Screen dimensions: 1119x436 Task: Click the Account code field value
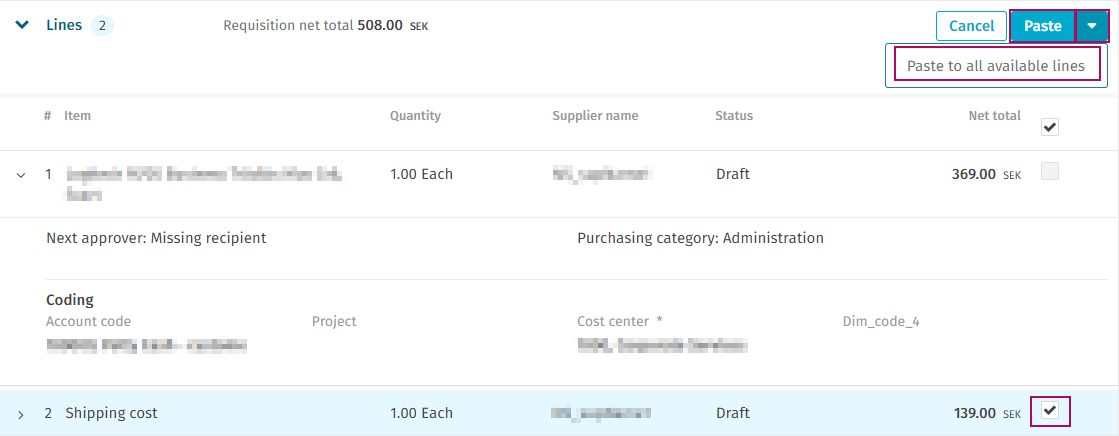[146, 345]
